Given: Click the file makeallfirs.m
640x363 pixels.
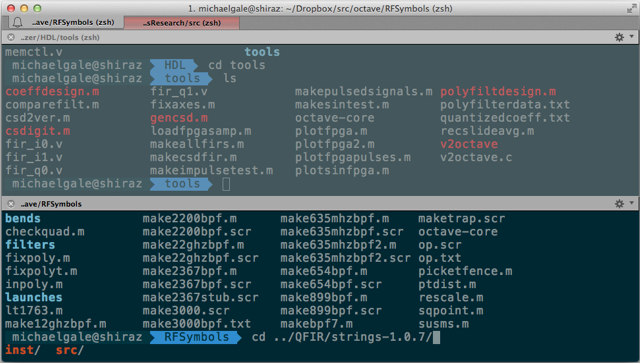Looking at the screenshot, I should [x=197, y=144].
